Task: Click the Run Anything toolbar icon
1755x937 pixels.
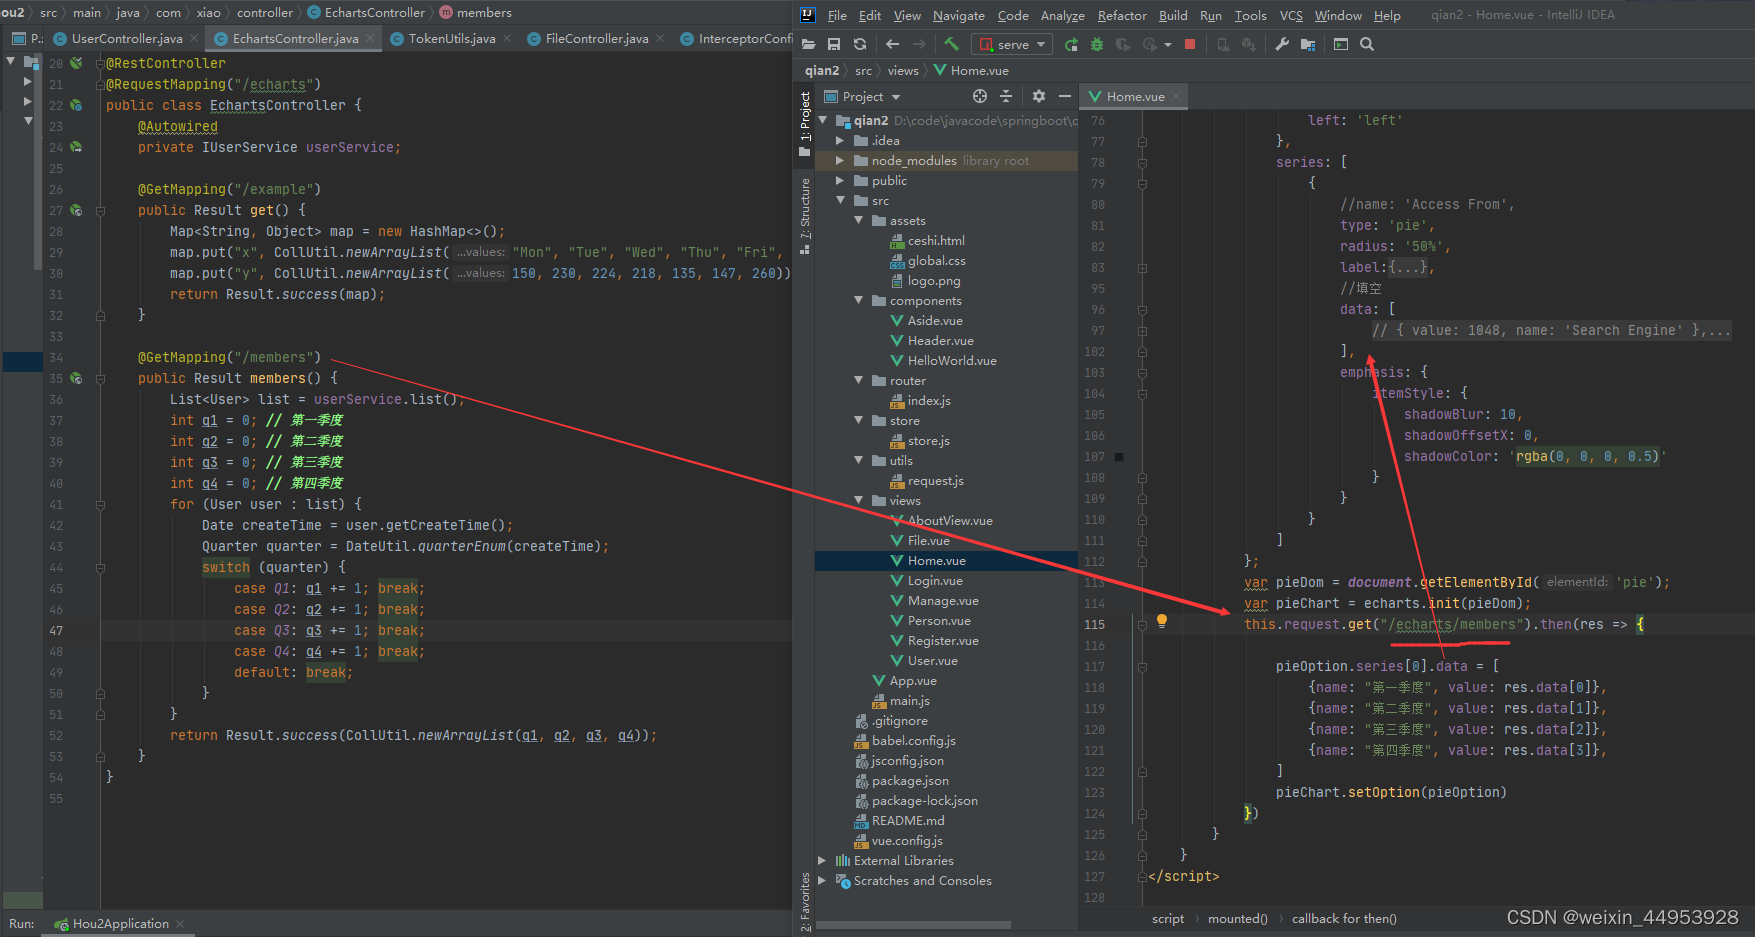Action: (x=1341, y=44)
